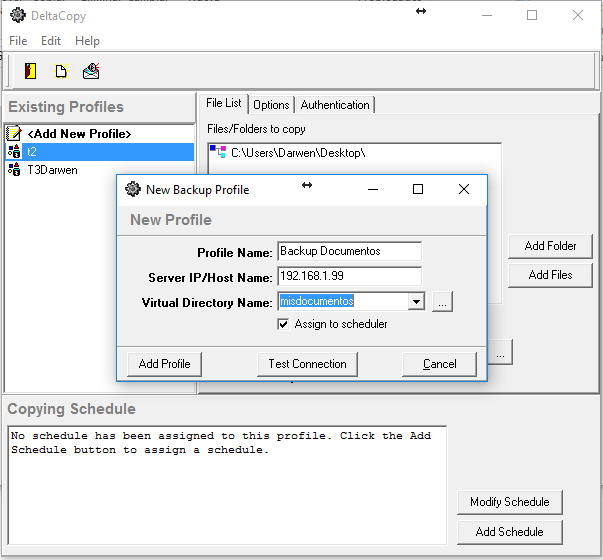This screenshot has height=560, width=603.
Task: Maximize the New Backup Profile dialog
Action: [418, 189]
